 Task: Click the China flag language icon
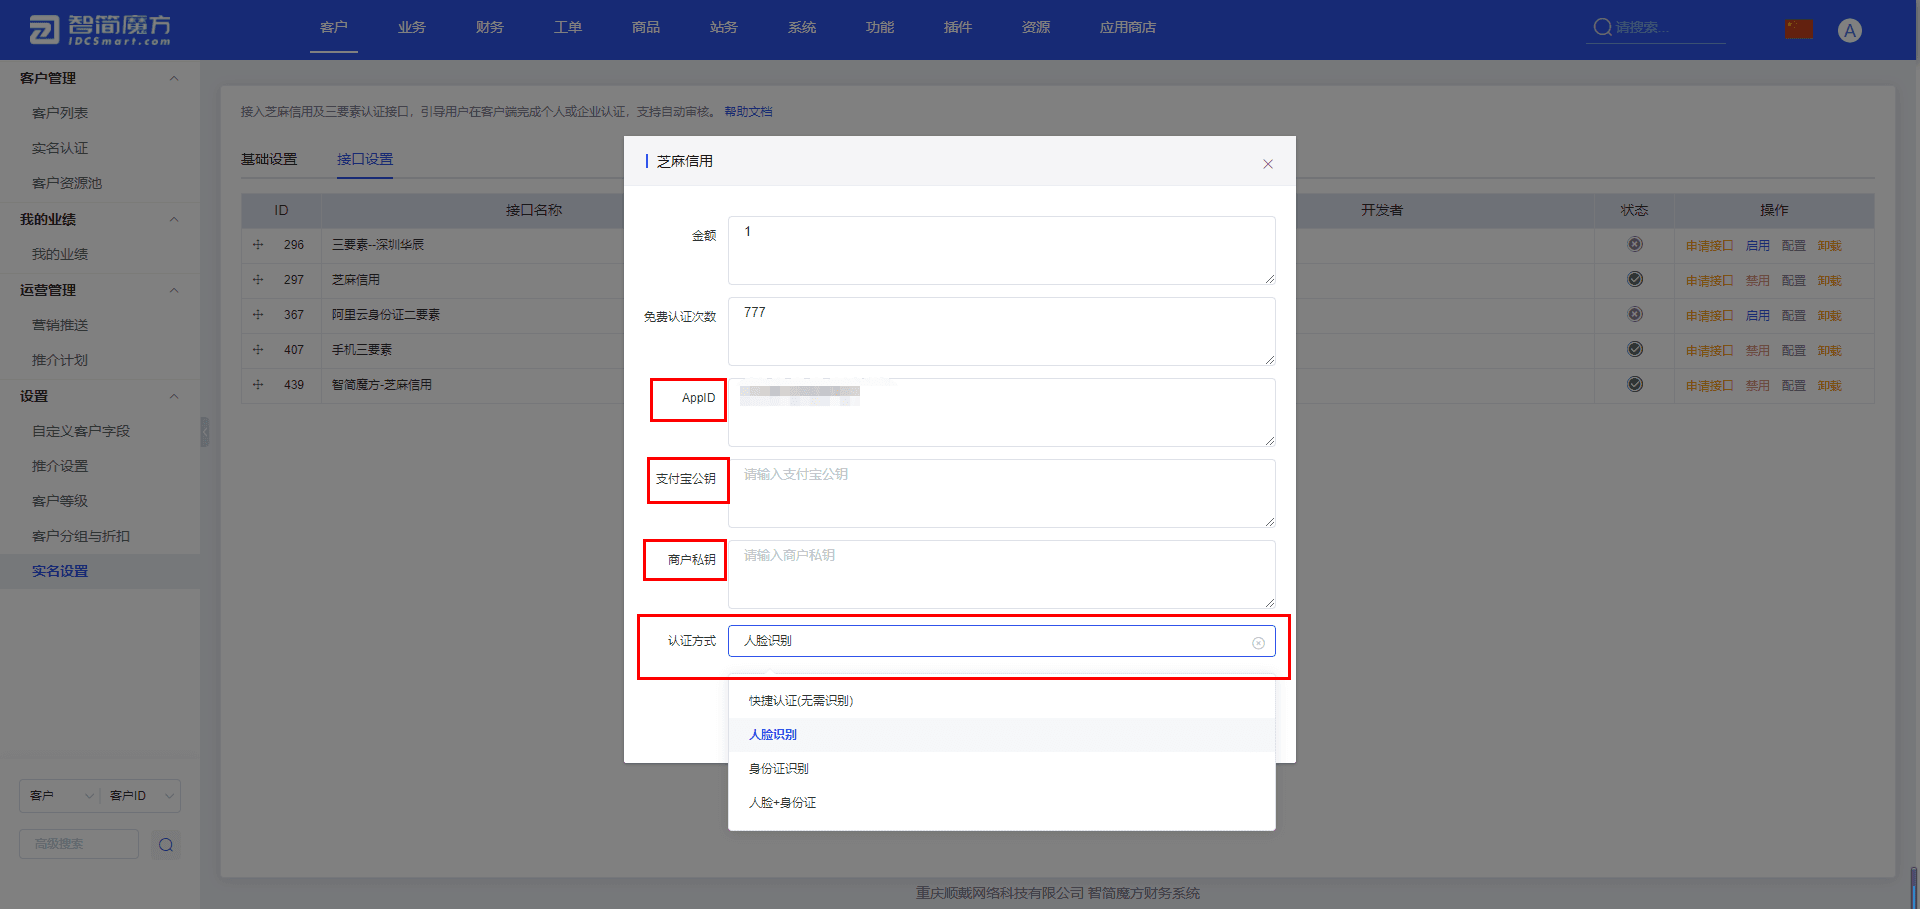point(1799,29)
